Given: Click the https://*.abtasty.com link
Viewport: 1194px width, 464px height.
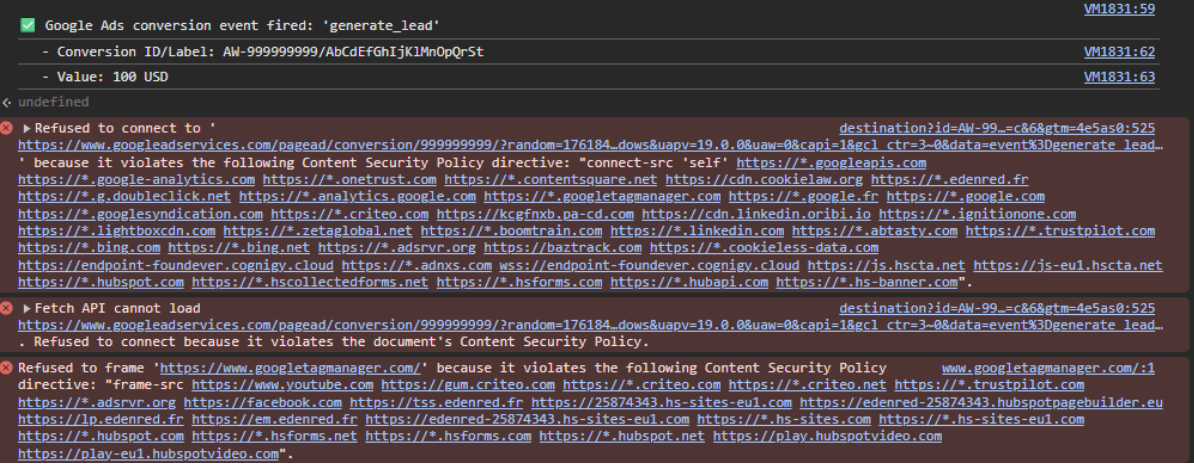Looking at the screenshot, I should [874, 231].
